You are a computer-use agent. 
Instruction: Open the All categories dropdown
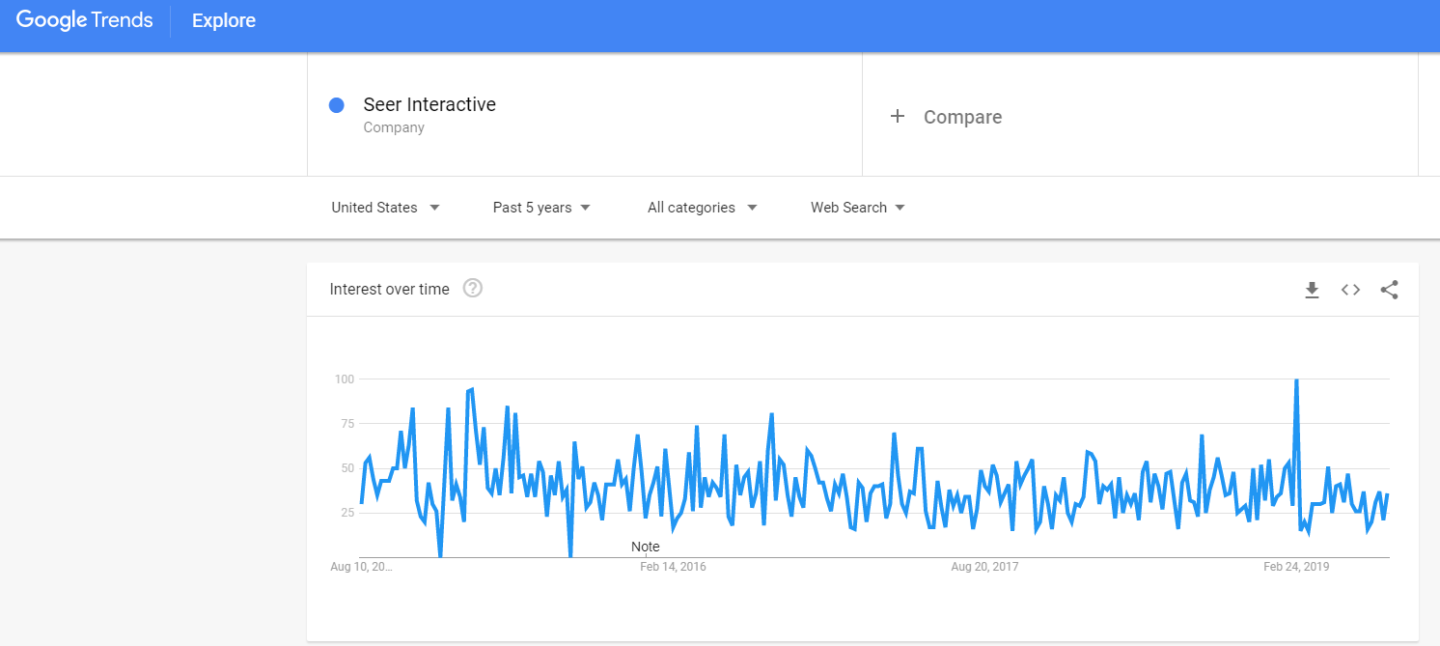coord(701,208)
